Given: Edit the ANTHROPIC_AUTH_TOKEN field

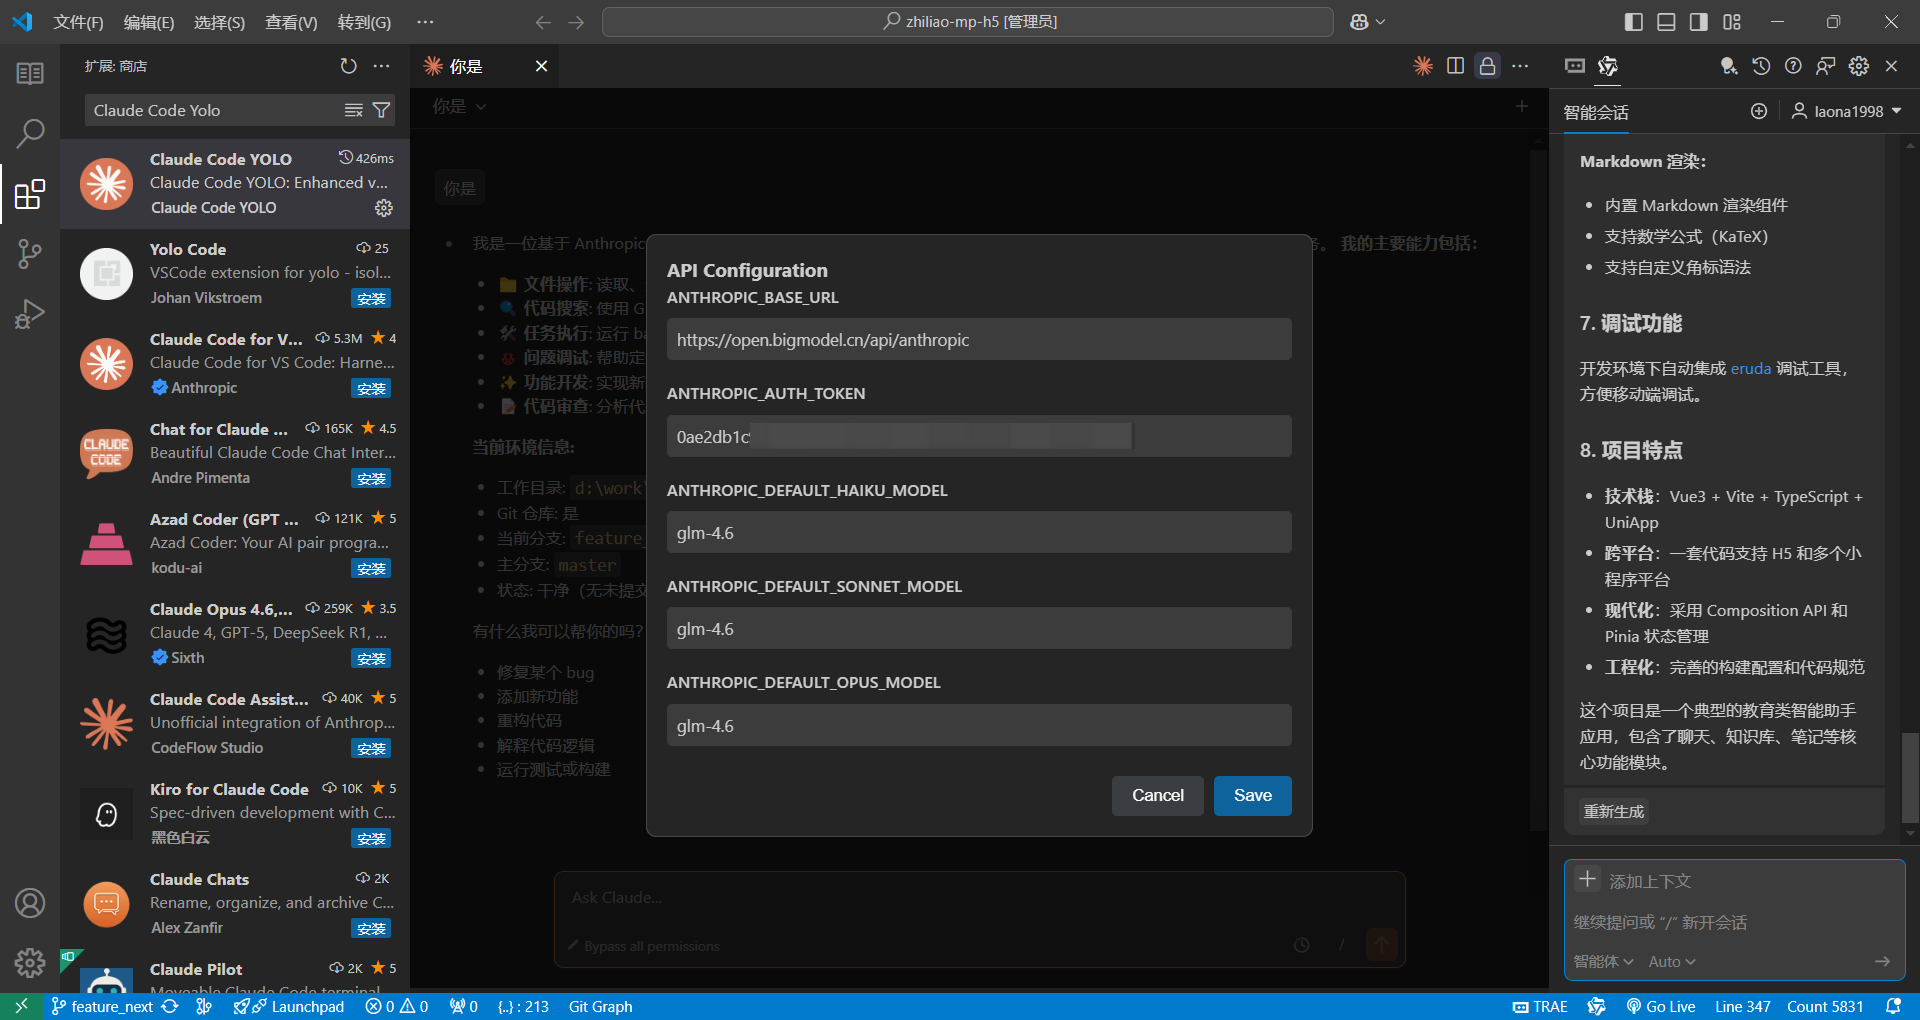Looking at the screenshot, I should (x=979, y=436).
